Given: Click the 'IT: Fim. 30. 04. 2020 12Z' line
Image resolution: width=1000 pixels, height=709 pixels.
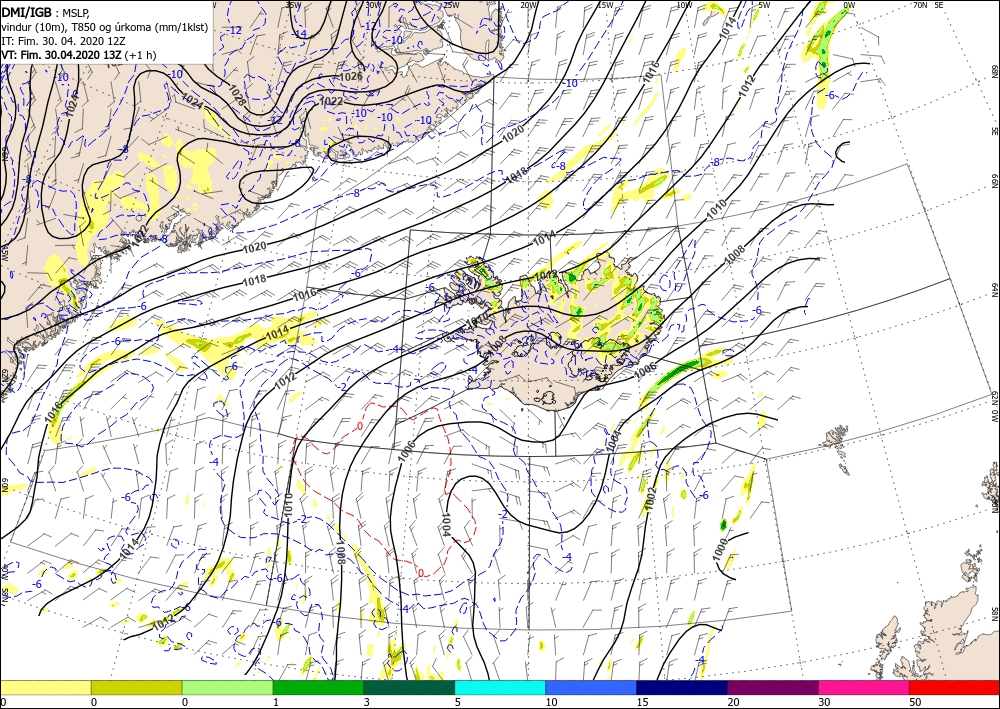Looking at the screenshot, I should (x=63, y=41).
